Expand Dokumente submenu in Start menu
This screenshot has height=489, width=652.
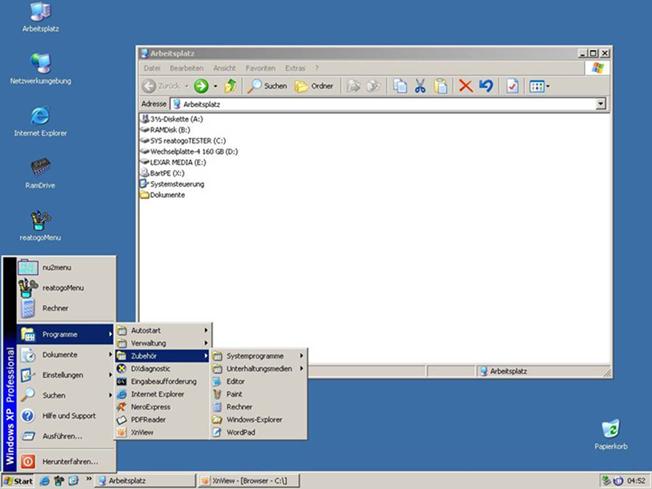tap(66, 355)
